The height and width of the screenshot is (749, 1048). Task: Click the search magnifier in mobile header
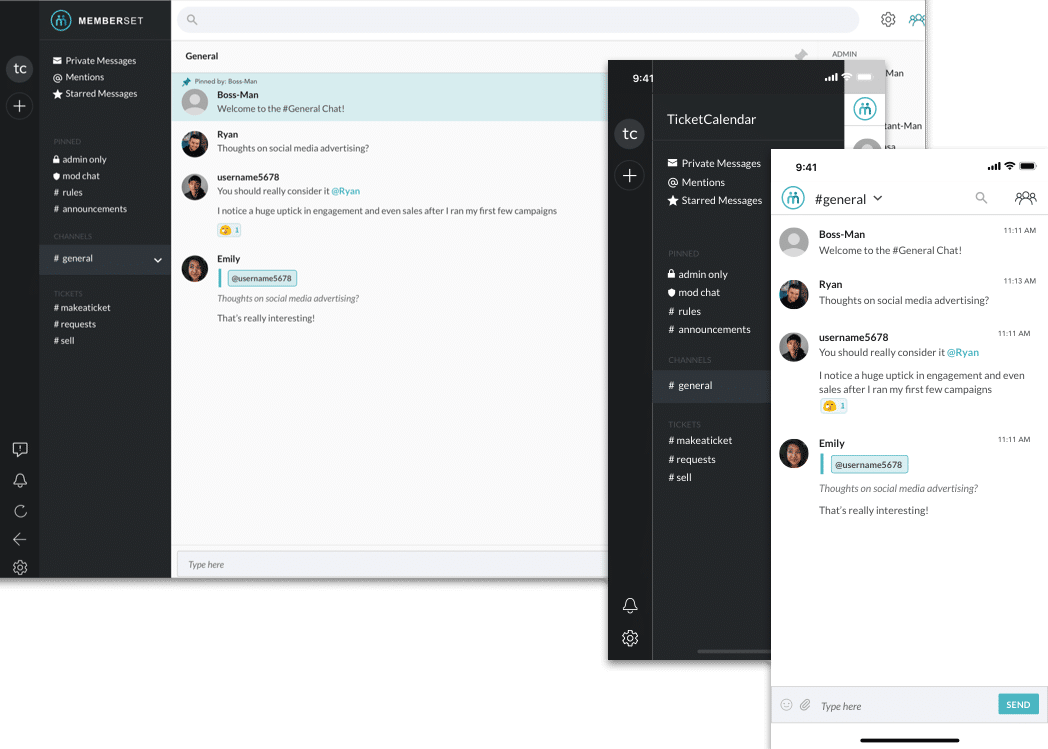(x=981, y=198)
